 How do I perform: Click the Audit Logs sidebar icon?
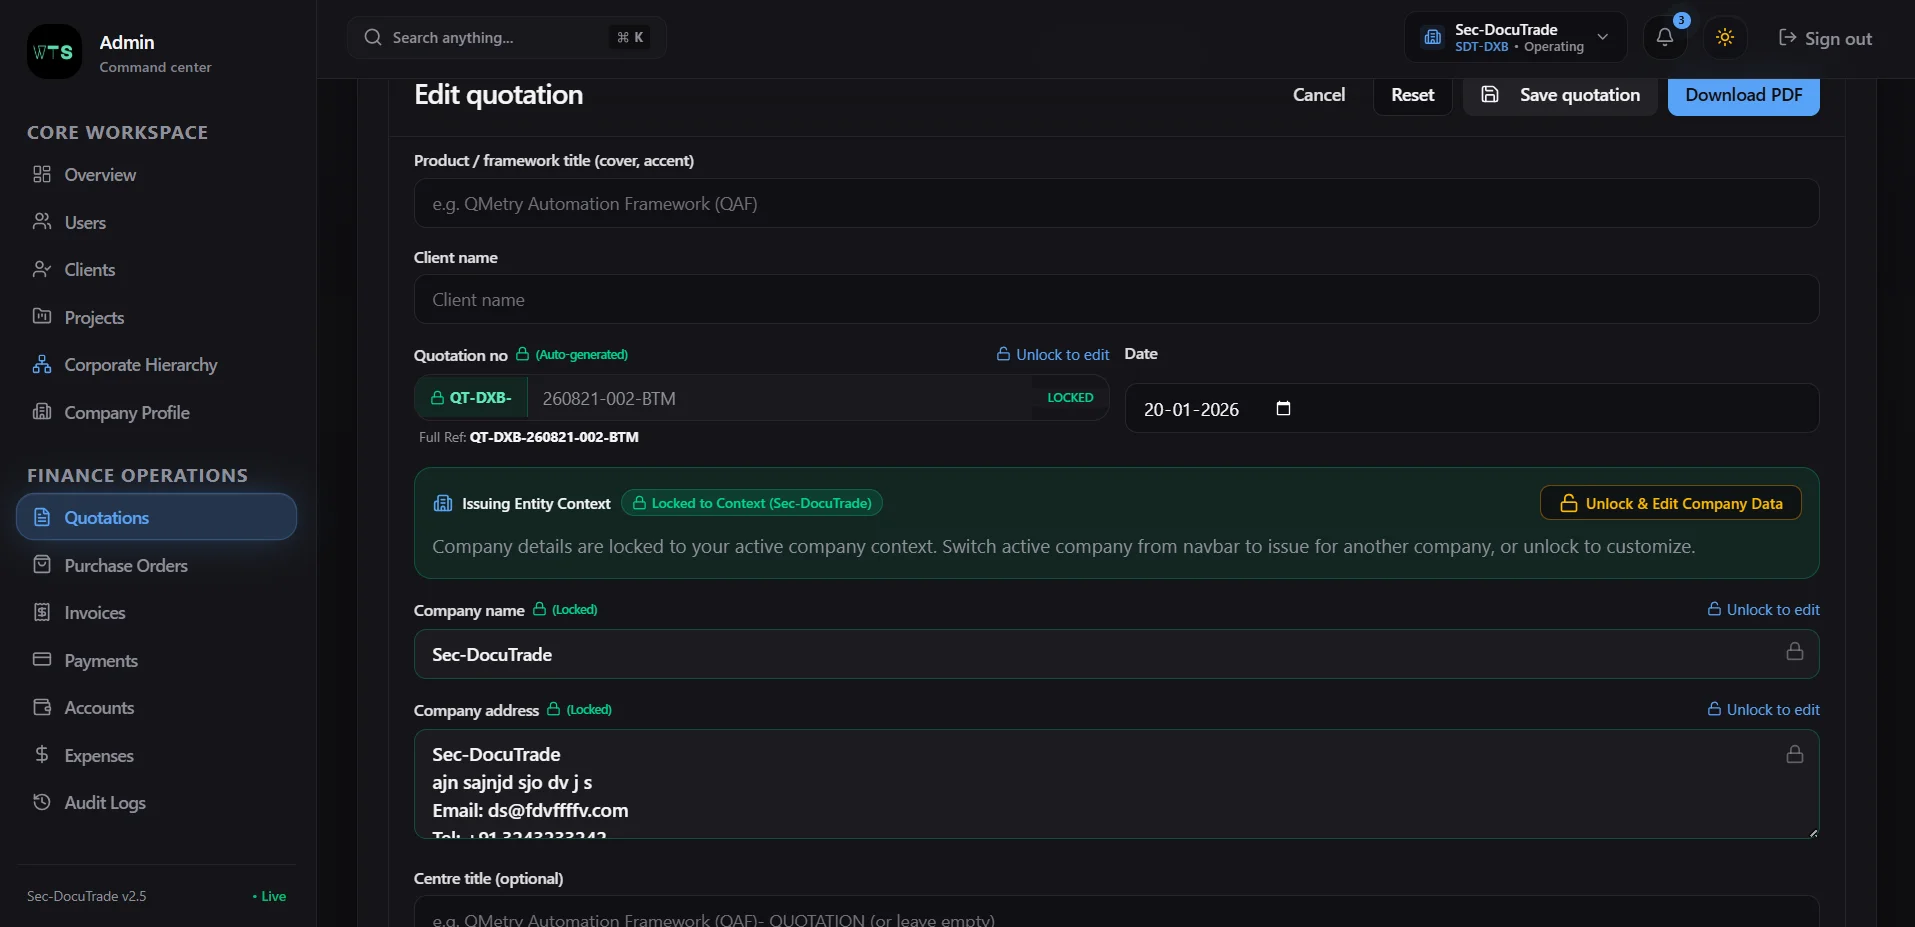click(x=42, y=803)
